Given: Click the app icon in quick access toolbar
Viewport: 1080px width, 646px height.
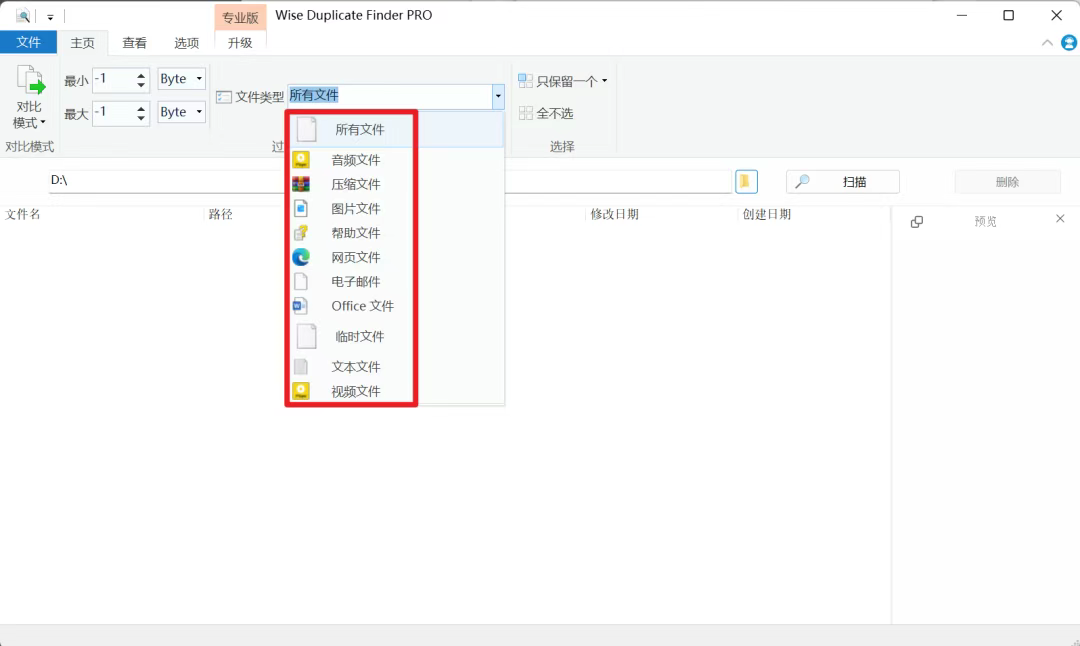Looking at the screenshot, I should [x=23, y=15].
